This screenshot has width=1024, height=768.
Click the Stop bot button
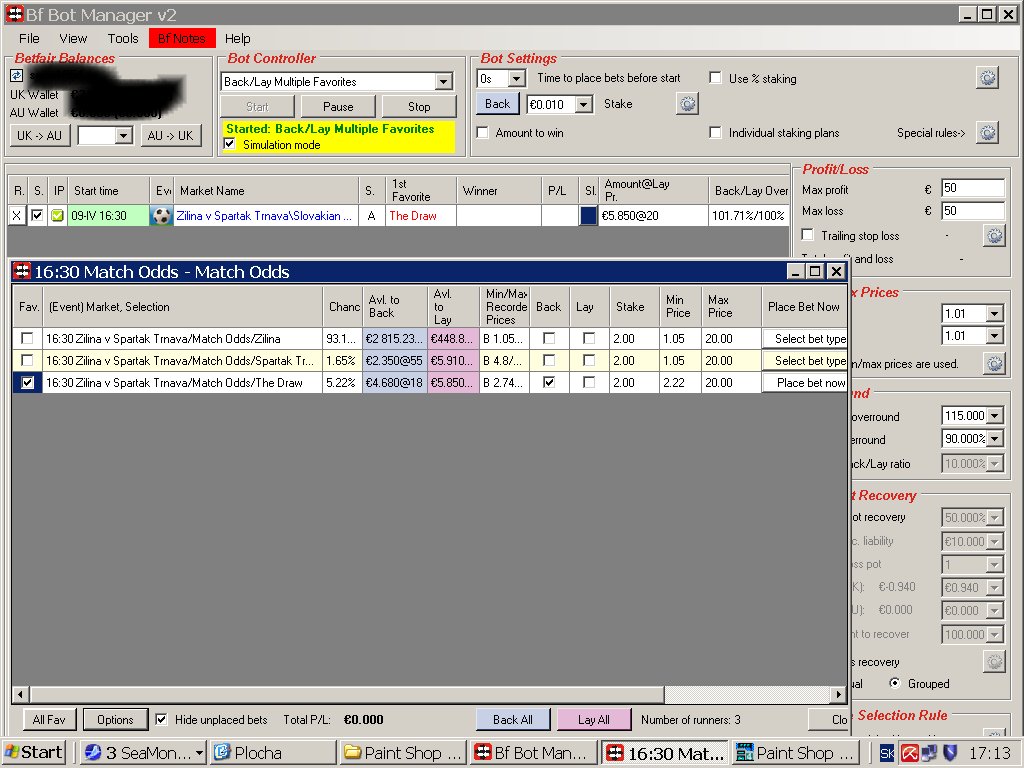pos(419,106)
